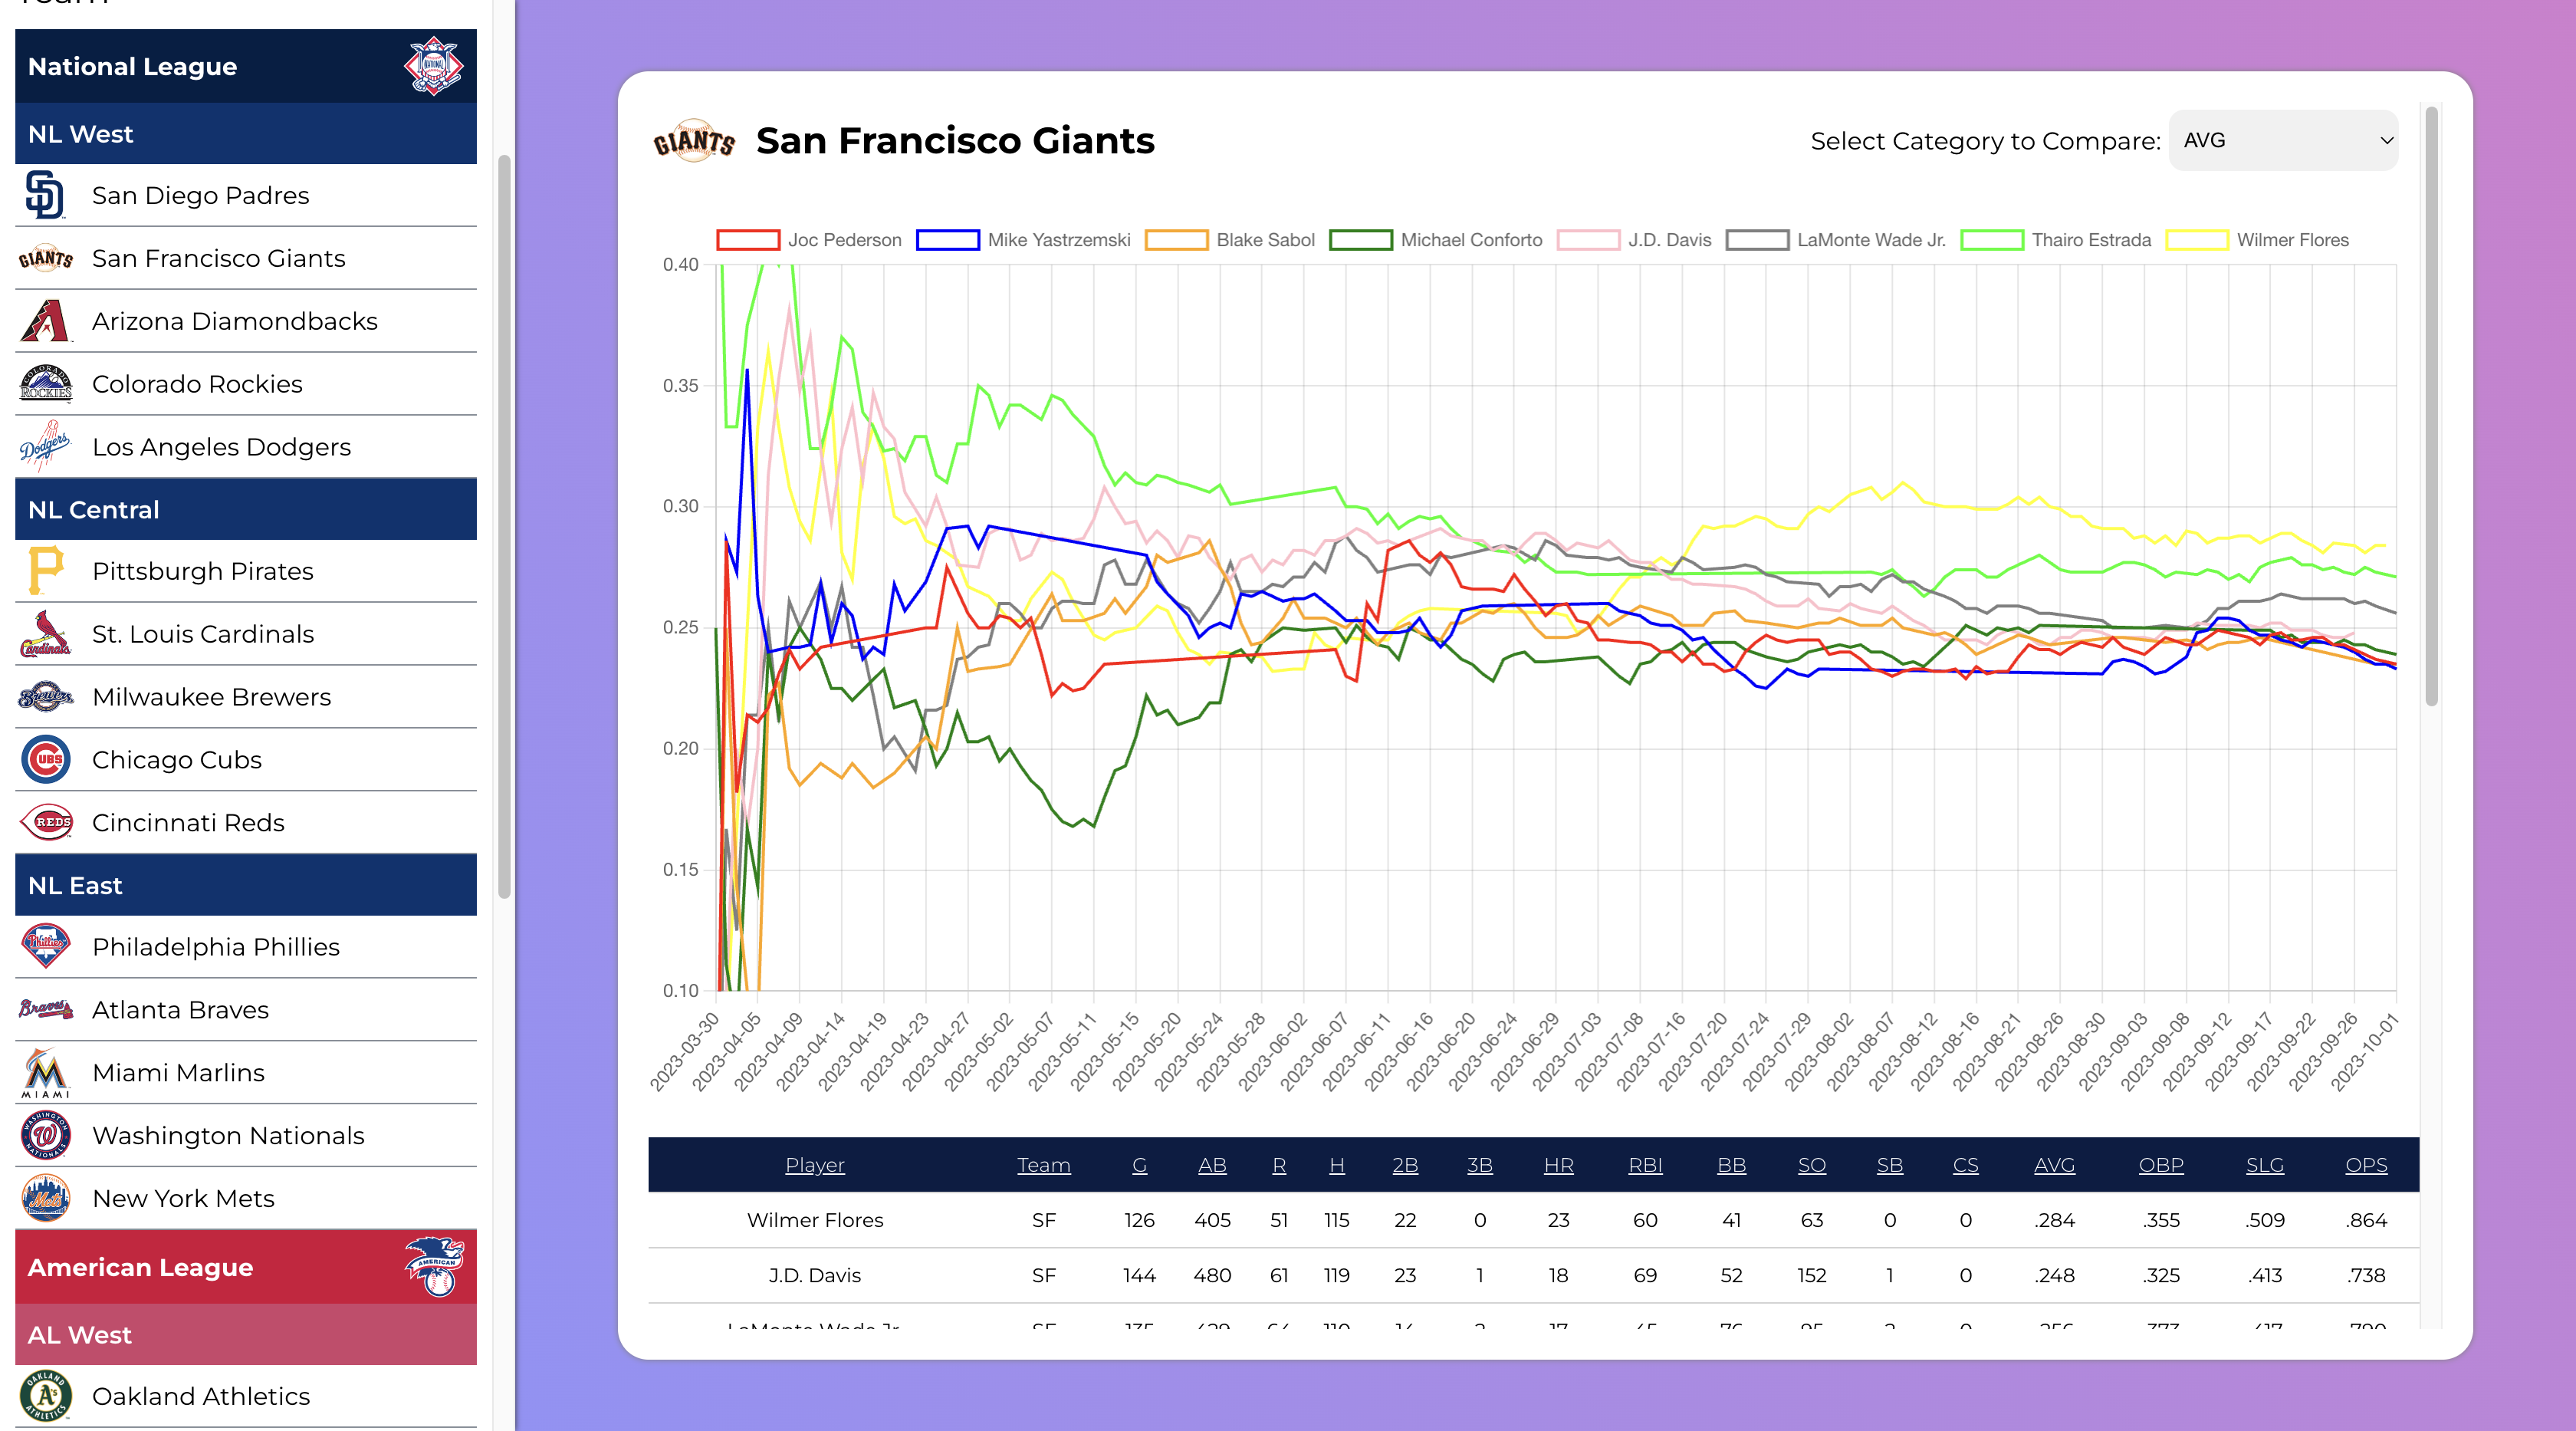Sort table by HR column header
The width and height of the screenshot is (2576, 1431).
pyautogui.click(x=1558, y=1165)
